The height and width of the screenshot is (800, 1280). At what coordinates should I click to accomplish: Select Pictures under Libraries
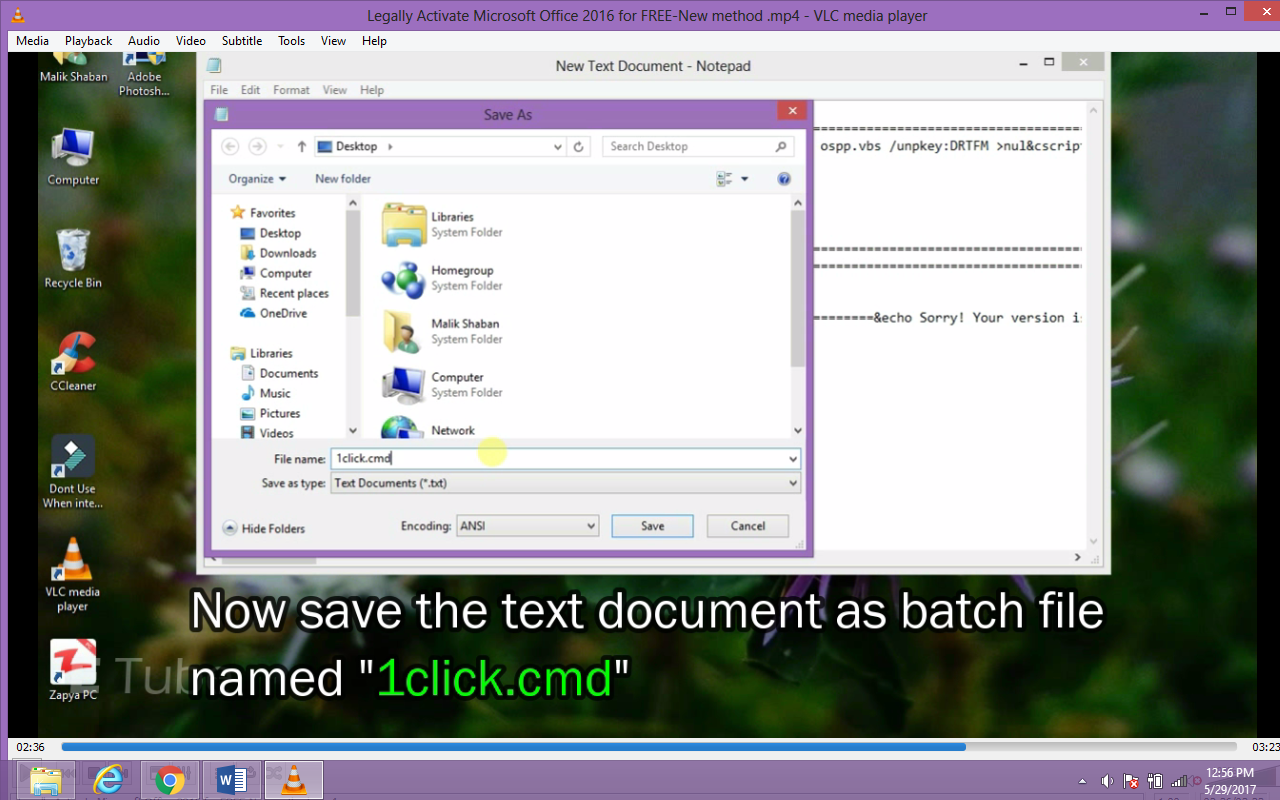271,413
